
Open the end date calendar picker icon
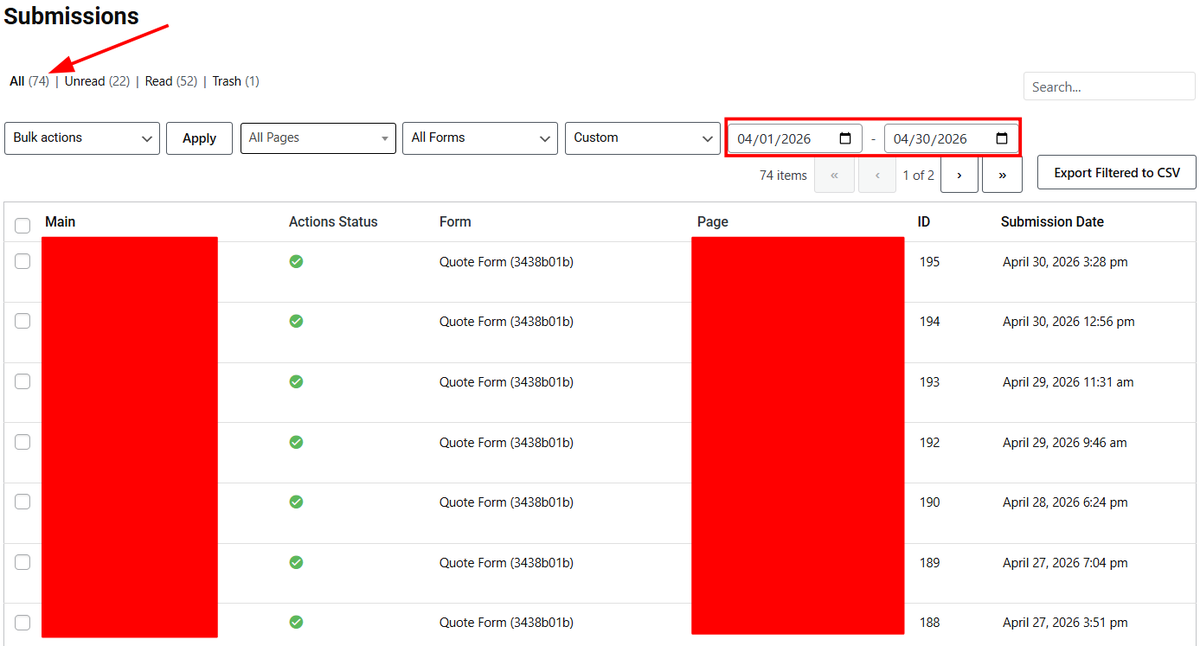(x=1002, y=138)
